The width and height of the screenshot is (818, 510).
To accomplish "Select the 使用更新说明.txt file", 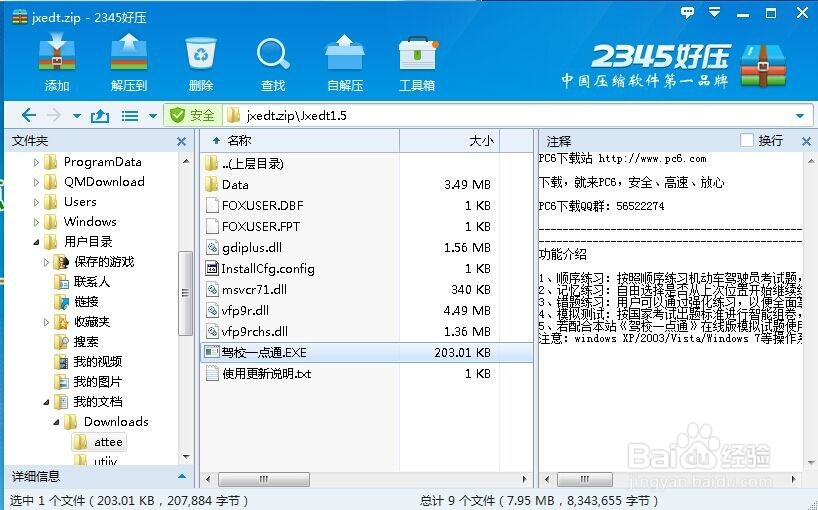I will (x=367, y=373).
